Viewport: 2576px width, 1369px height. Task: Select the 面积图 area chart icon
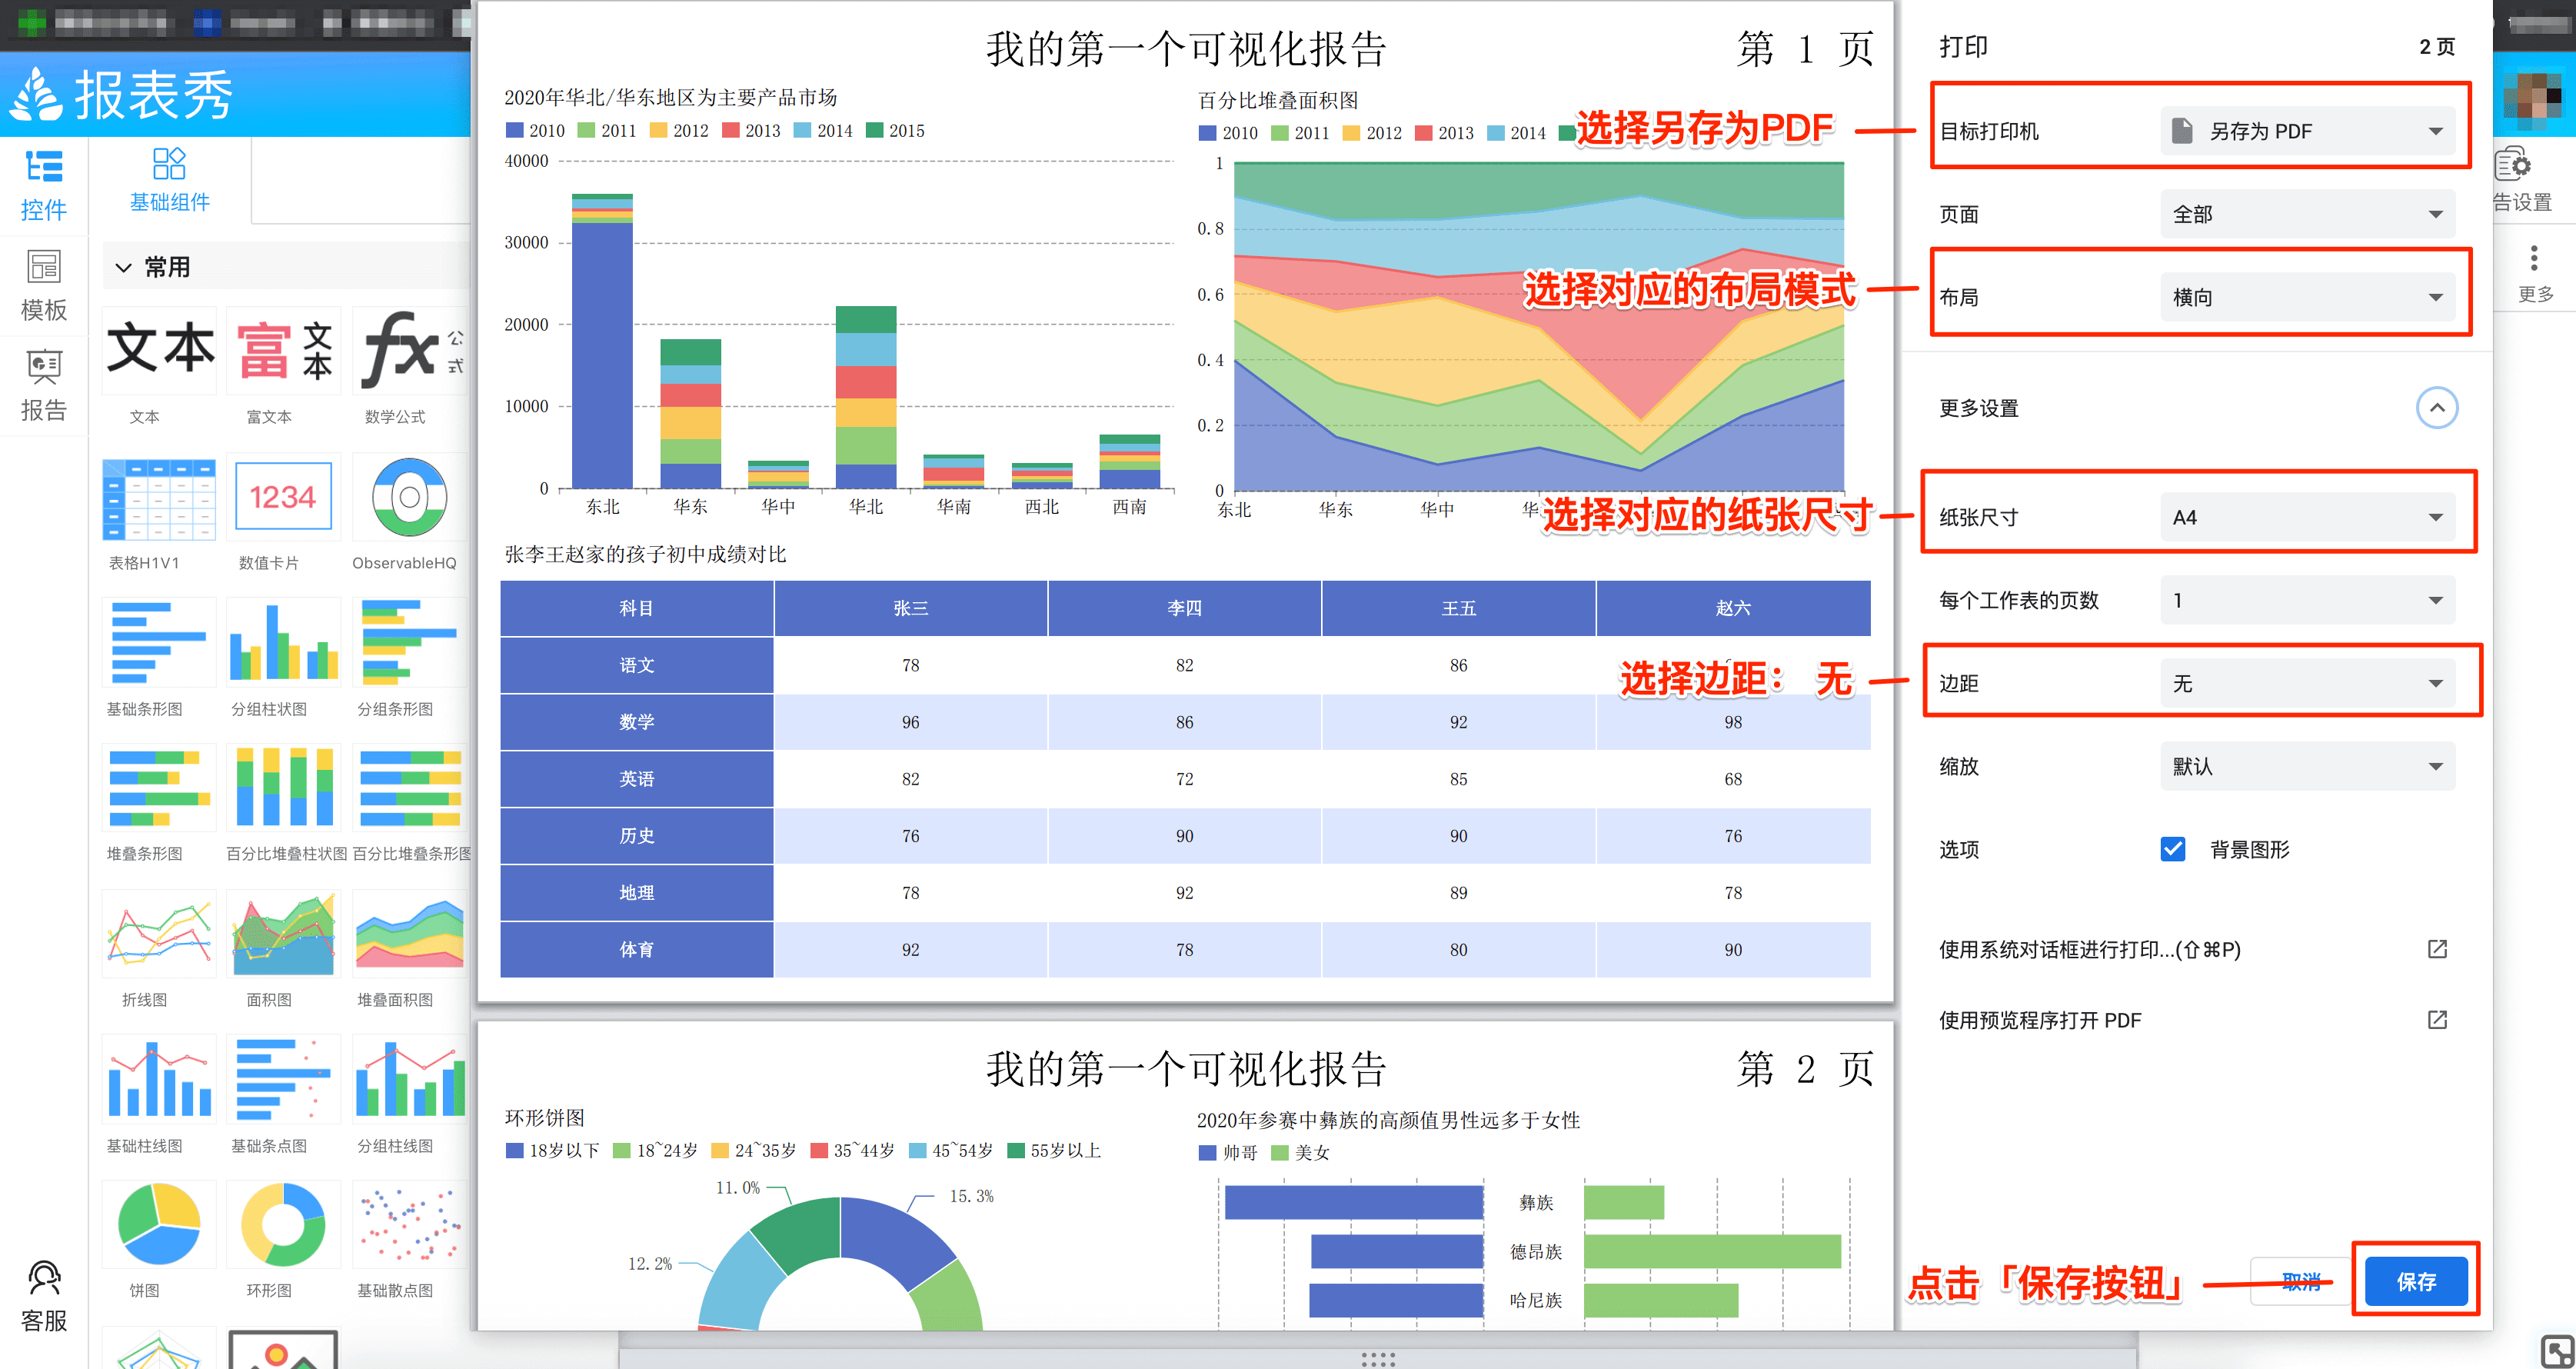tap(284, 934)
